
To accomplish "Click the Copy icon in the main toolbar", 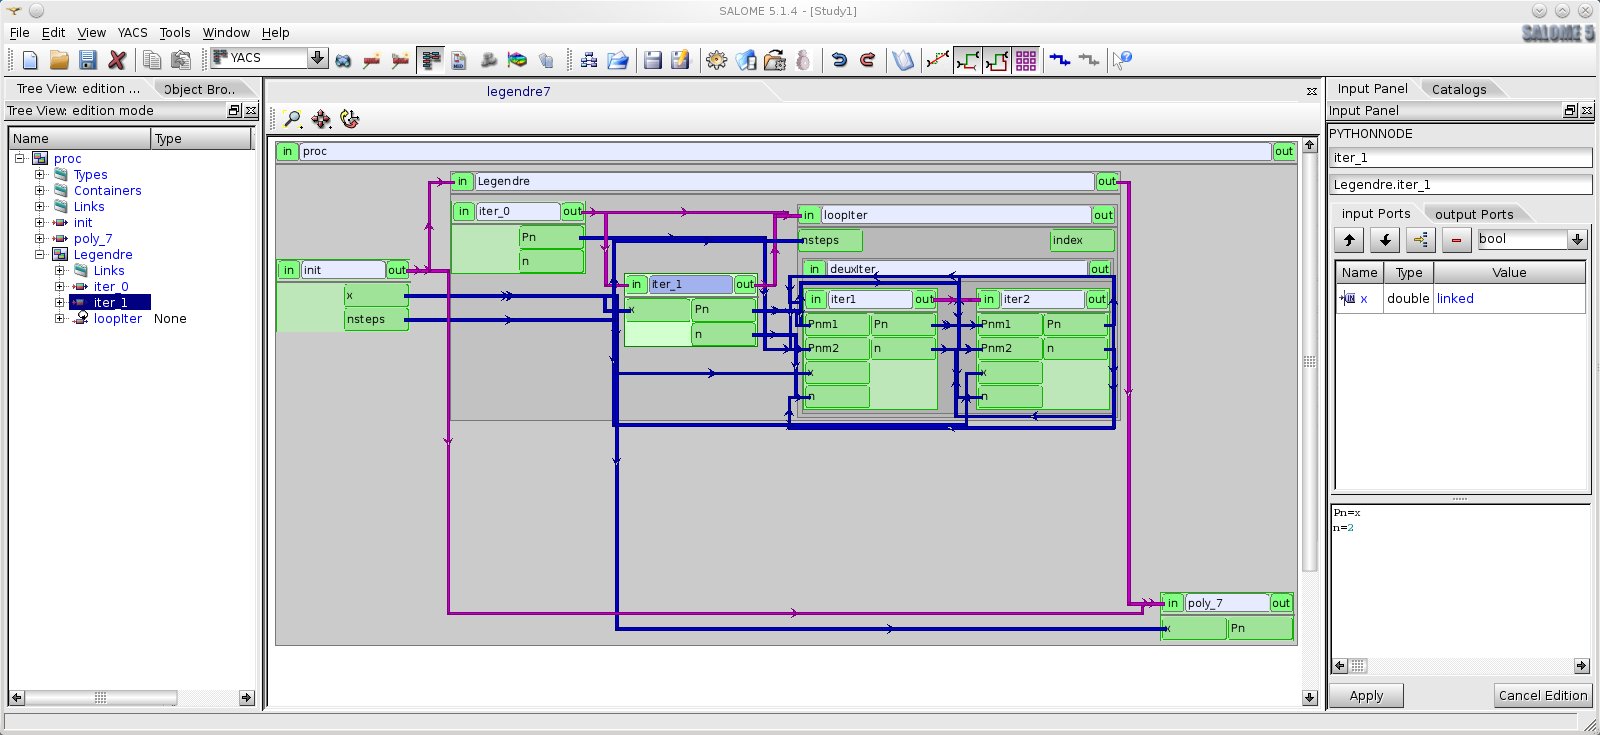I will (152, 60).
